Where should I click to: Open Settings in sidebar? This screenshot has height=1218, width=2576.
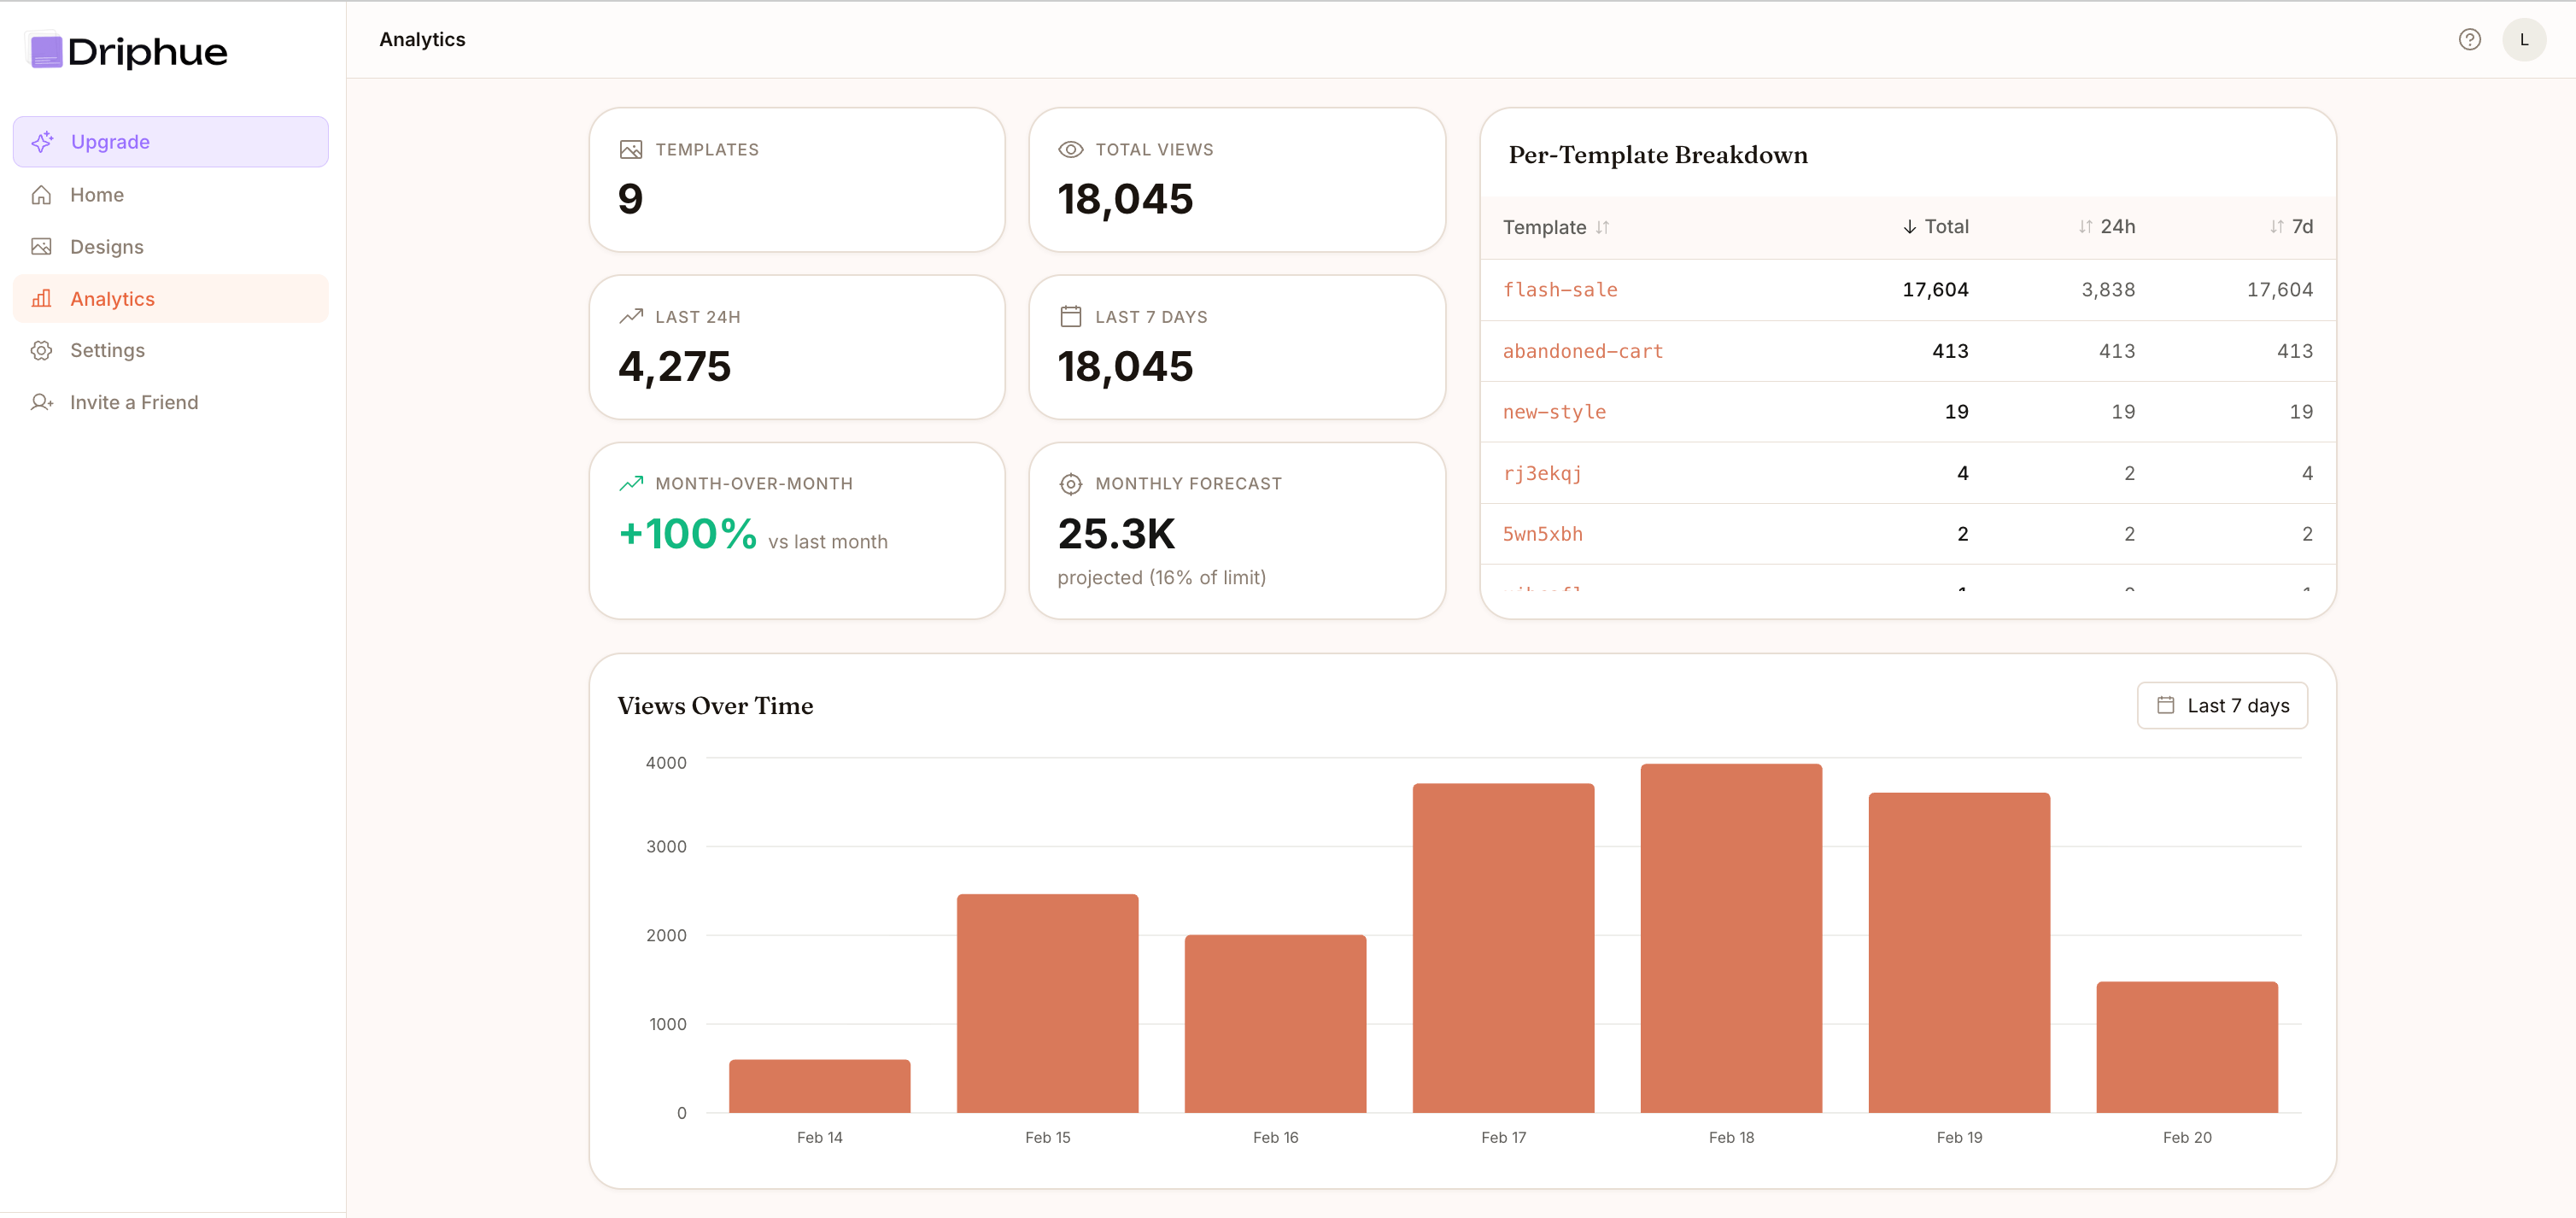171,351
